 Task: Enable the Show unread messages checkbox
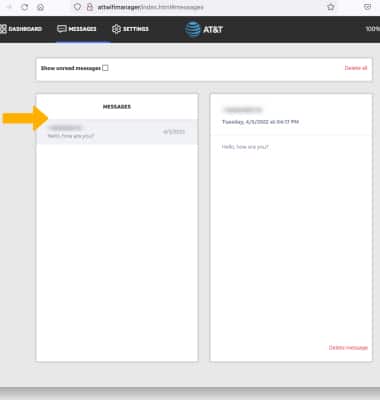[105, 68]
